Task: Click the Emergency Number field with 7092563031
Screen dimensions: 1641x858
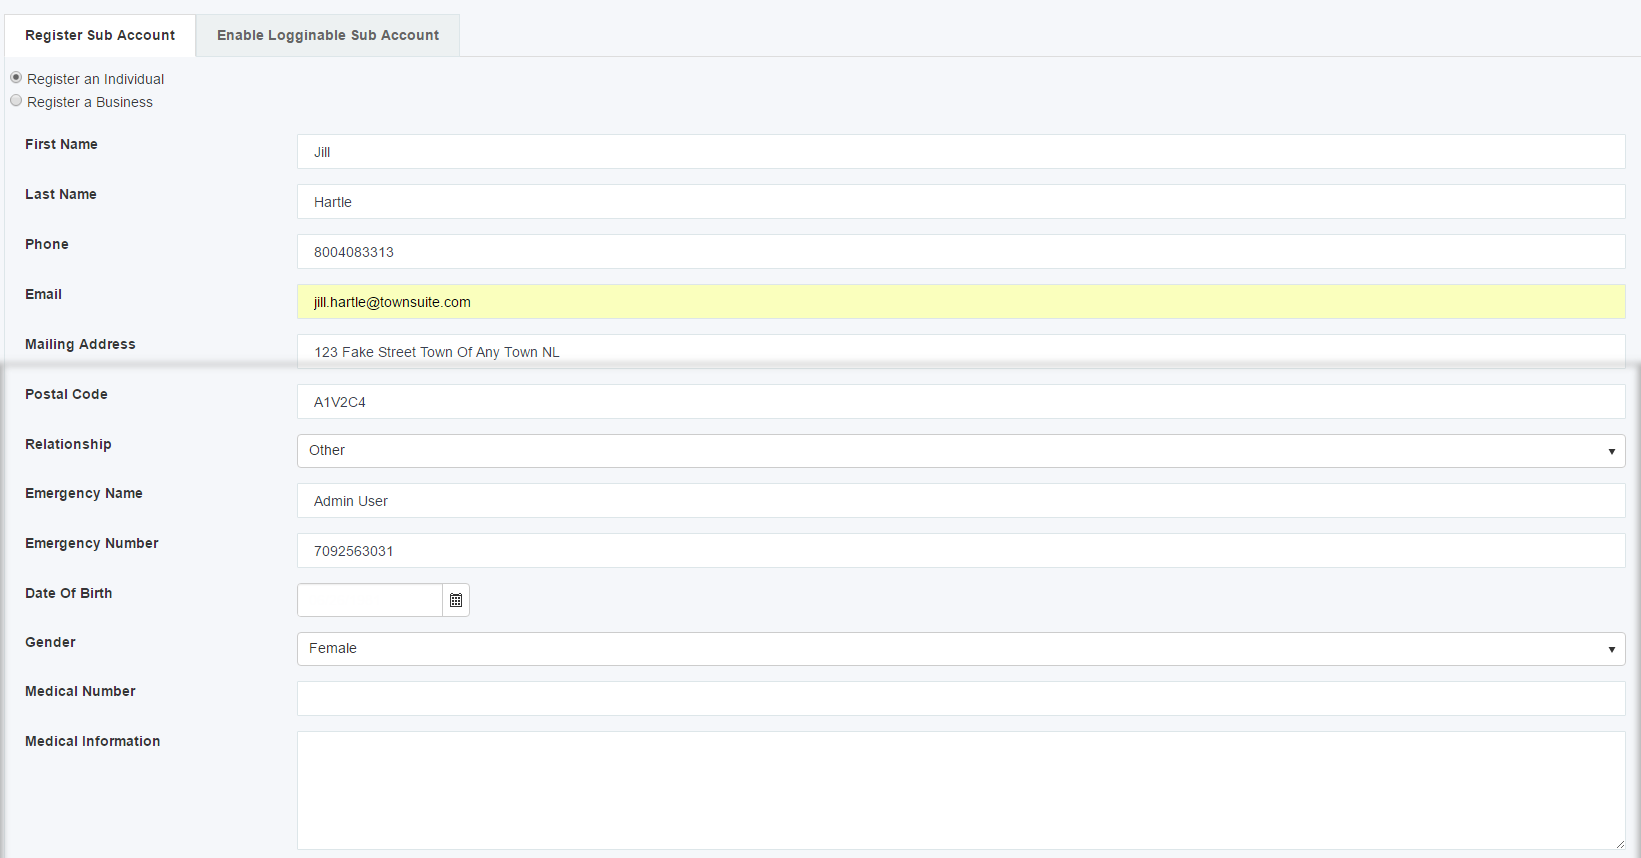Action: tap(961, 551)
